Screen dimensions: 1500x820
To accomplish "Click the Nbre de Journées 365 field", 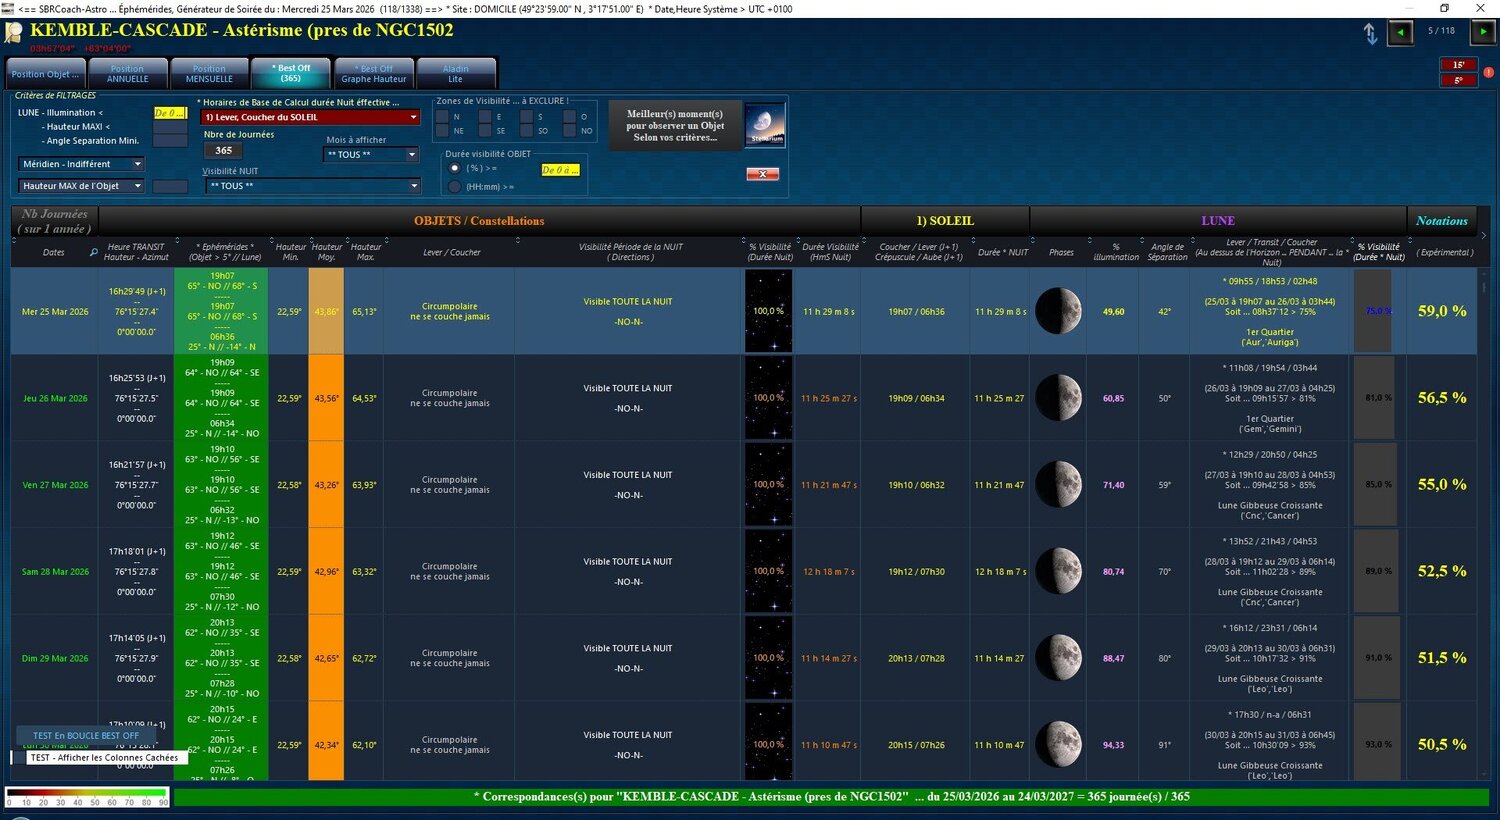I will (x=223, y=151).
